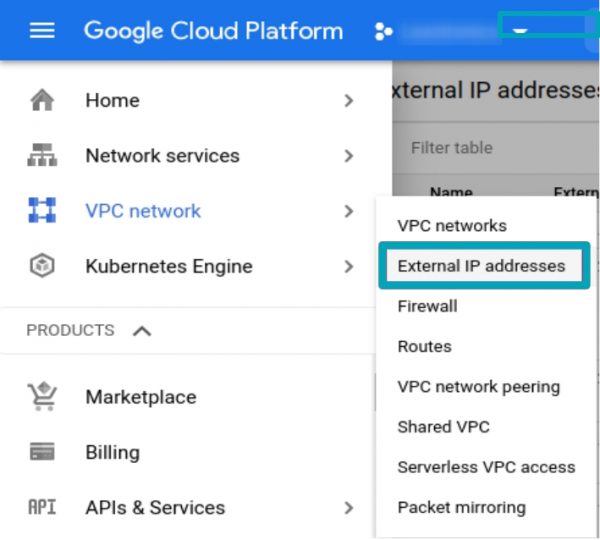Click into the Filter table field
The image size is (600, 540).
(x=480, y=148)
